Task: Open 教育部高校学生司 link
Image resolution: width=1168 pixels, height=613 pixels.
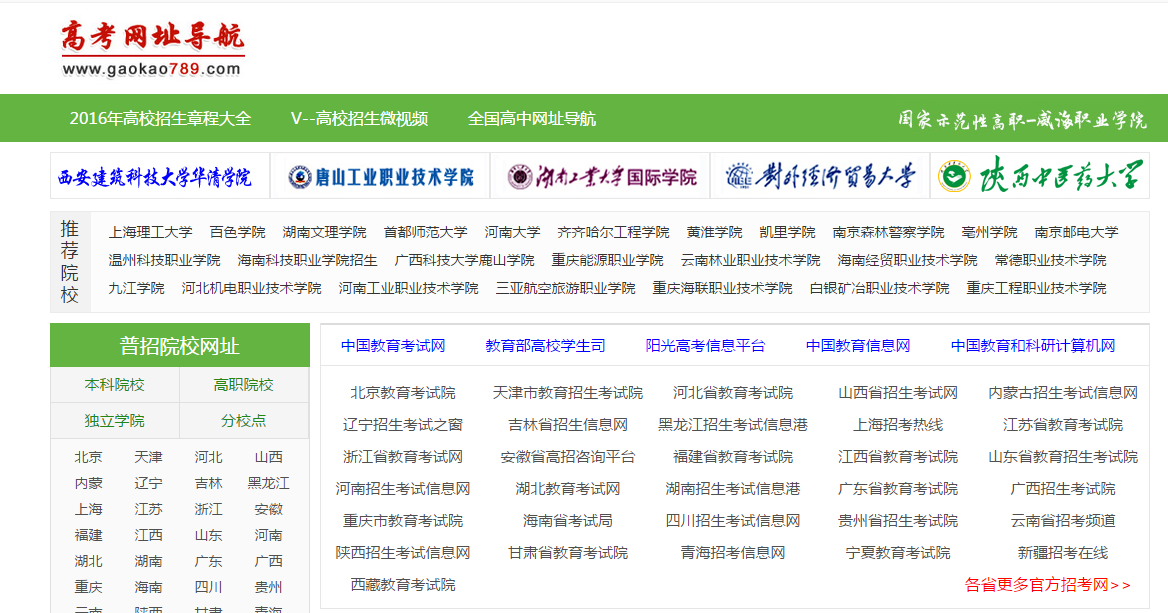Action: (x=545, y=346)
